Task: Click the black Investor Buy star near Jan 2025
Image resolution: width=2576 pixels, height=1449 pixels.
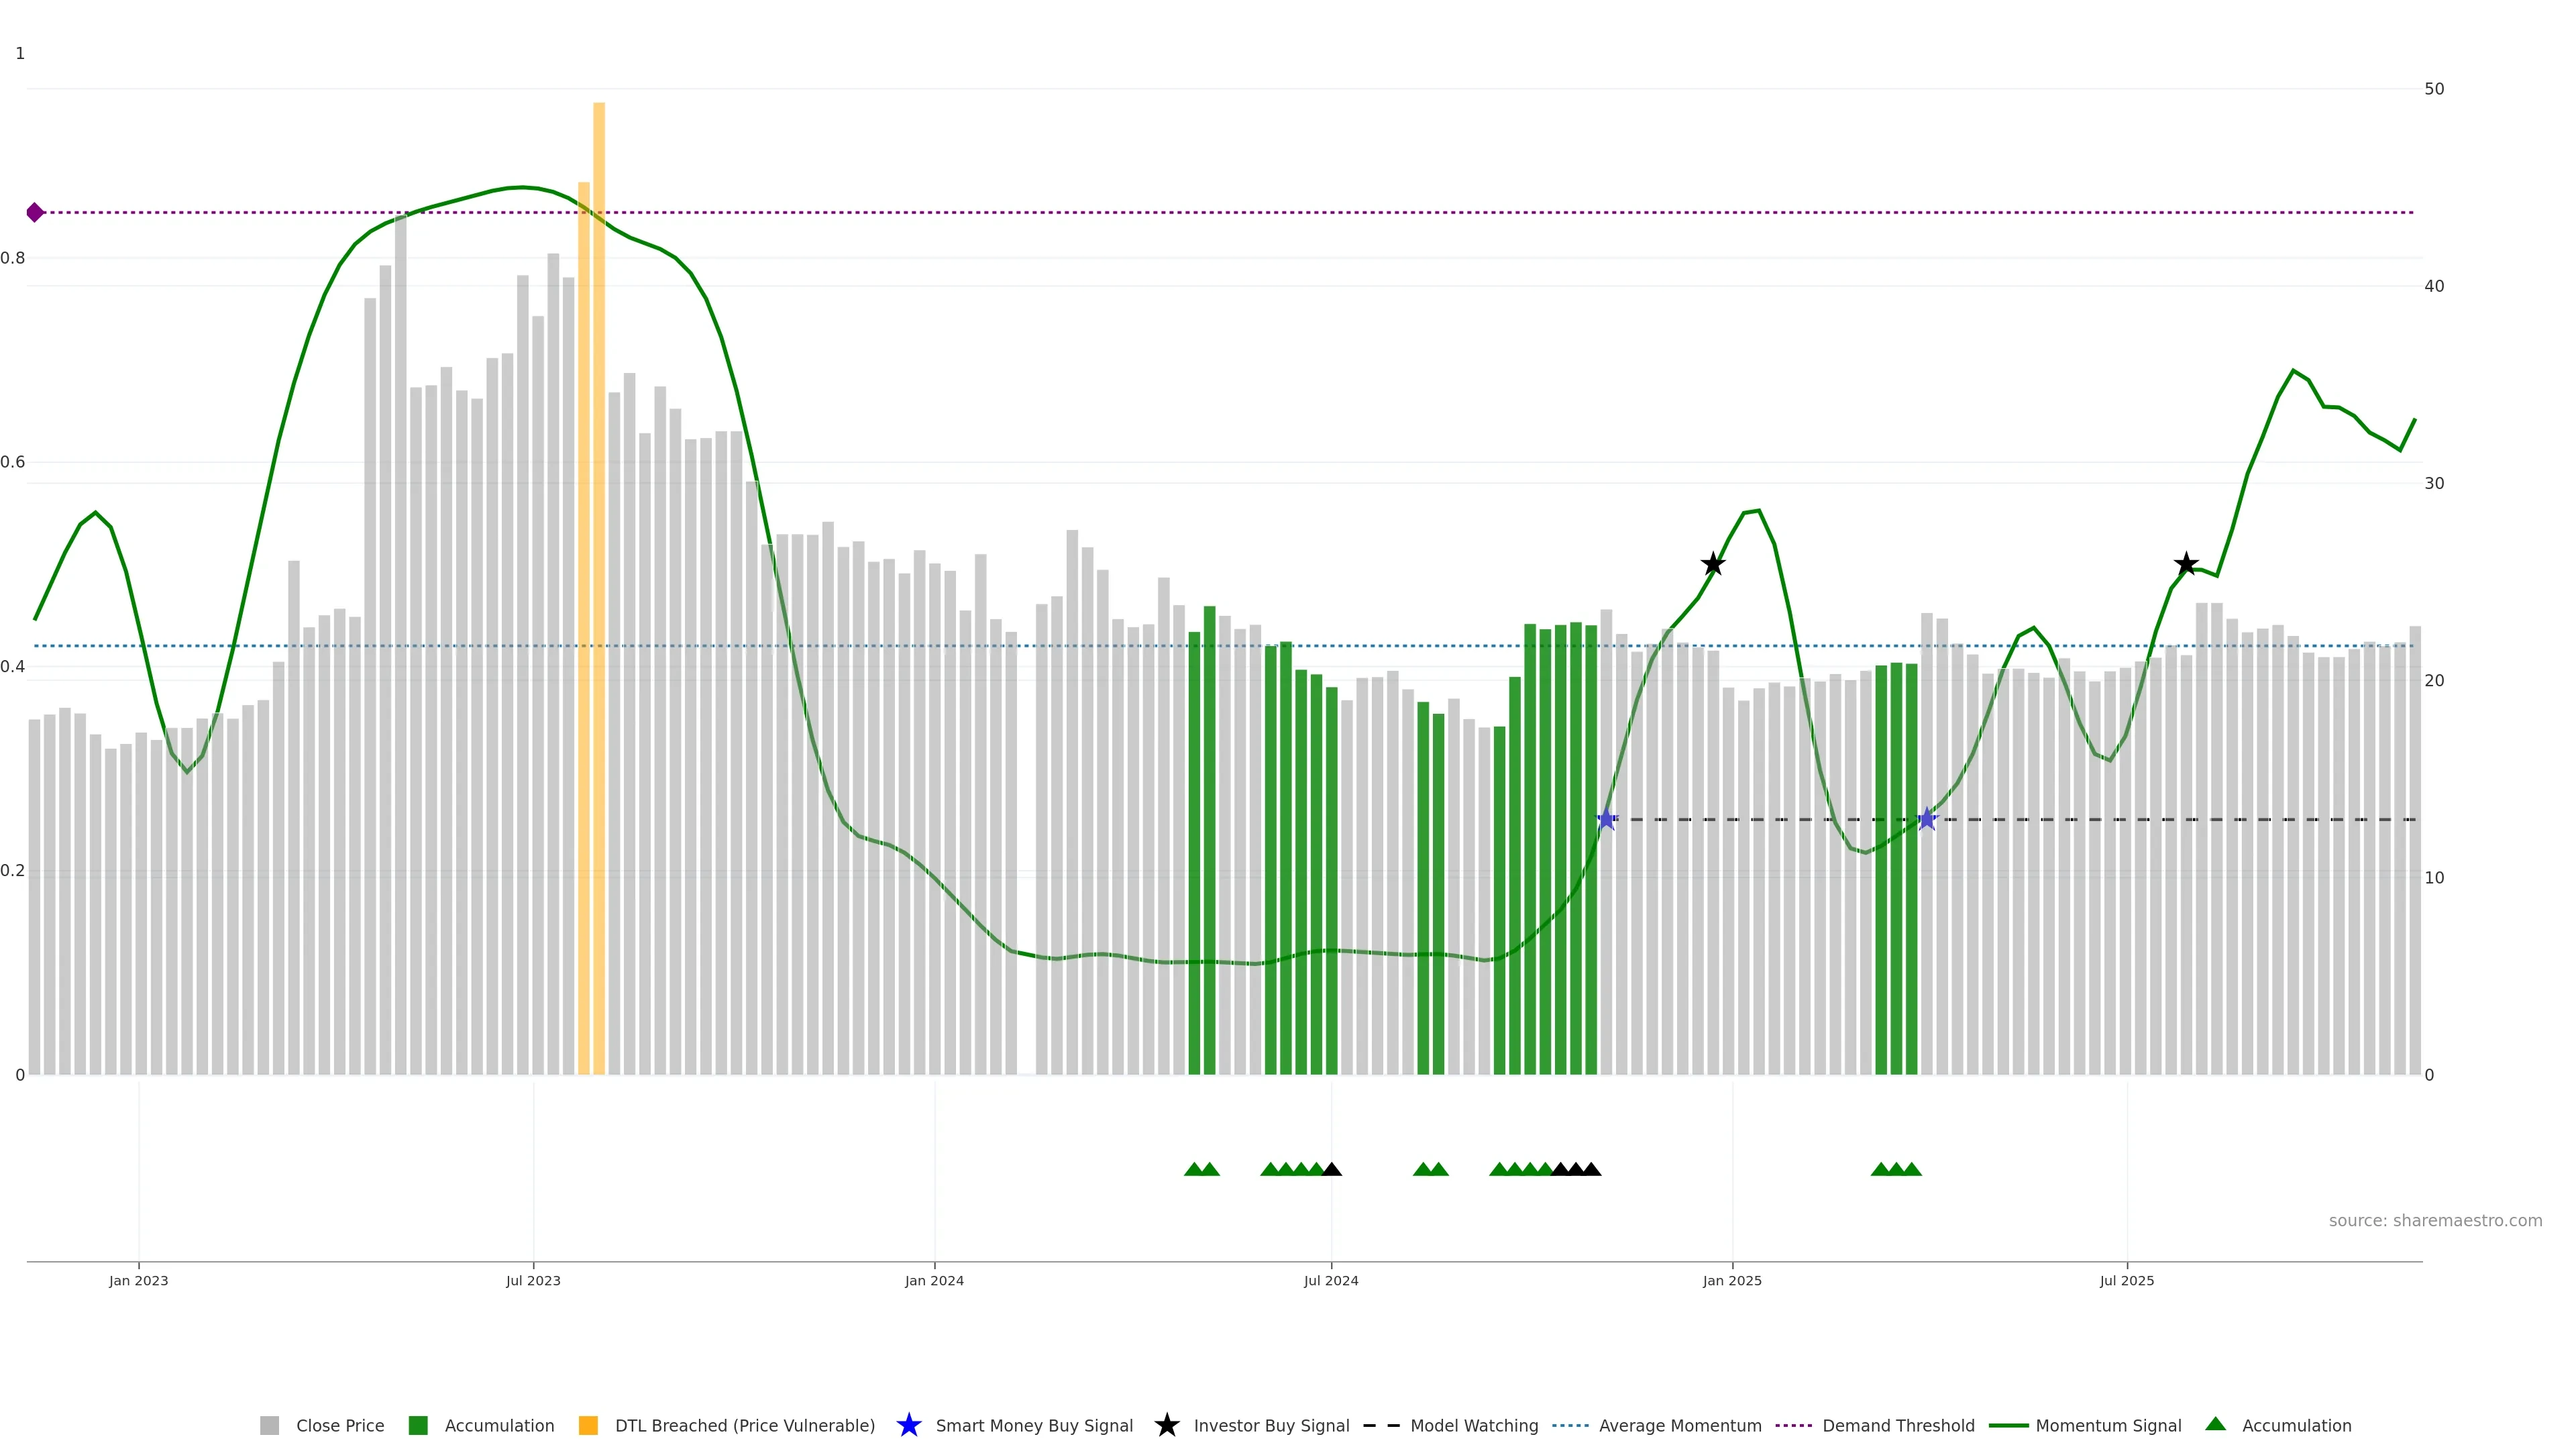Action: [x=1713, y=564]
